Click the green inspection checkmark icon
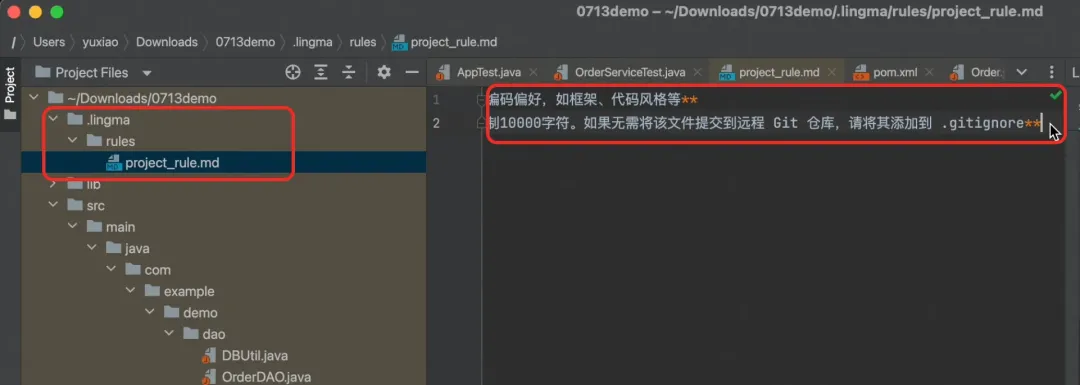 (x=1055, y=95)
